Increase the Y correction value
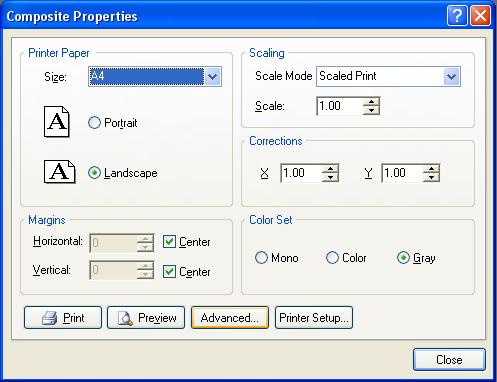 431,169
